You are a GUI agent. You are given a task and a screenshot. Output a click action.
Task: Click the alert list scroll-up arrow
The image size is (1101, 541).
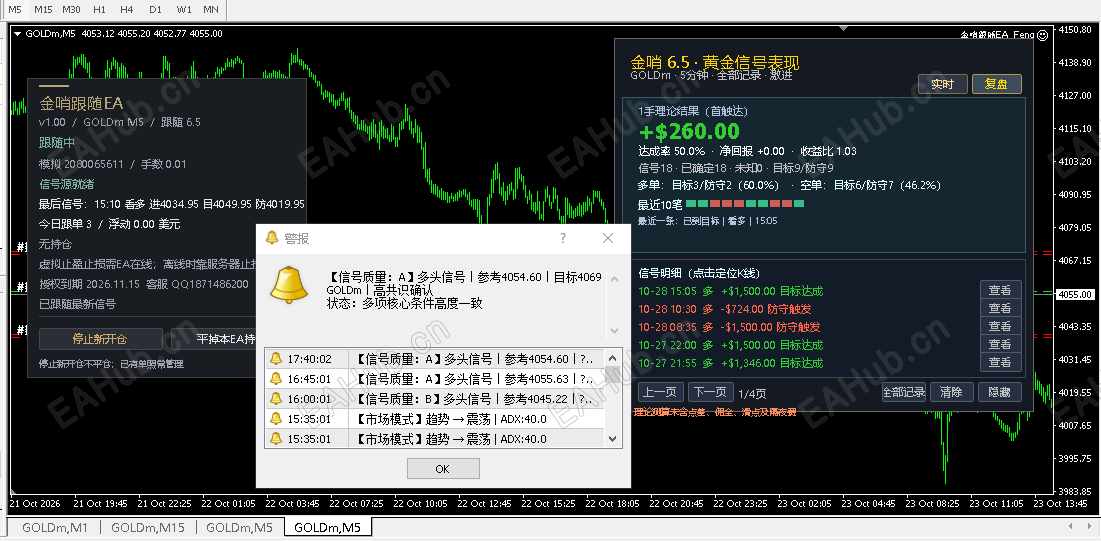612,357
